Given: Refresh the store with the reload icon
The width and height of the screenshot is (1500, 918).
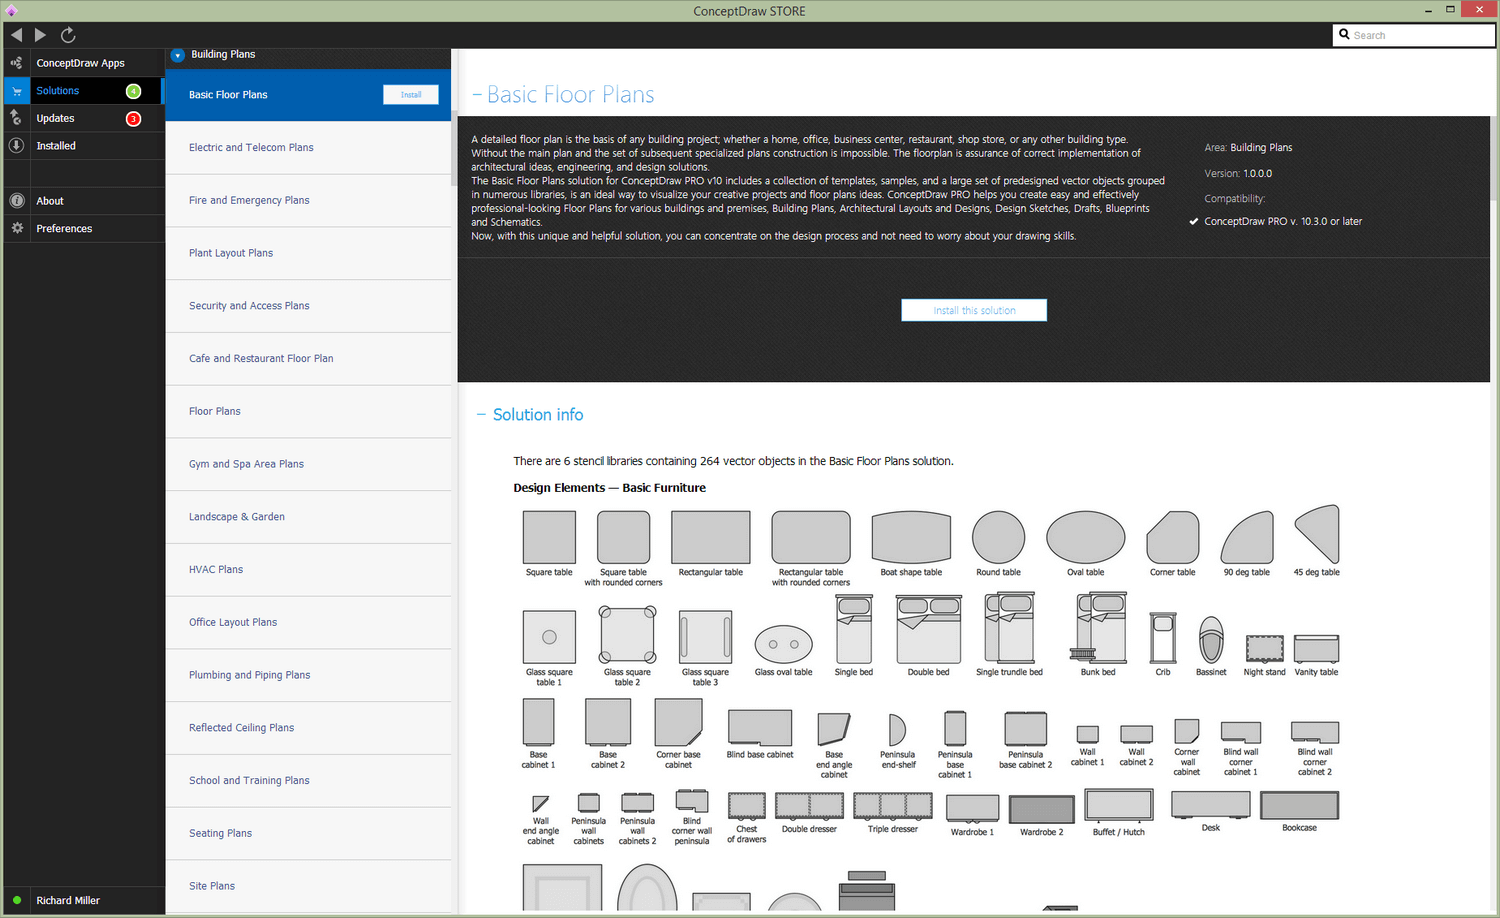Looking at the screenshot, I should tap(68, 35).
